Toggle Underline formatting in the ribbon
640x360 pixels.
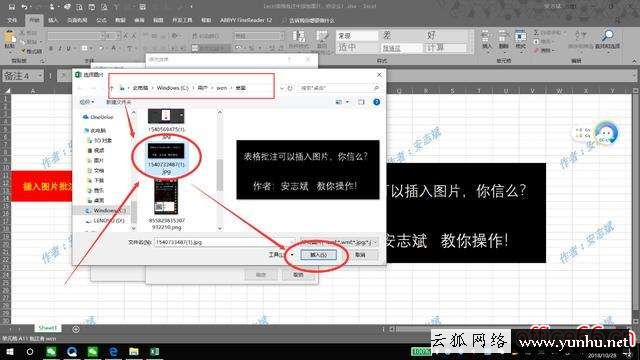[x=68, y=49]
